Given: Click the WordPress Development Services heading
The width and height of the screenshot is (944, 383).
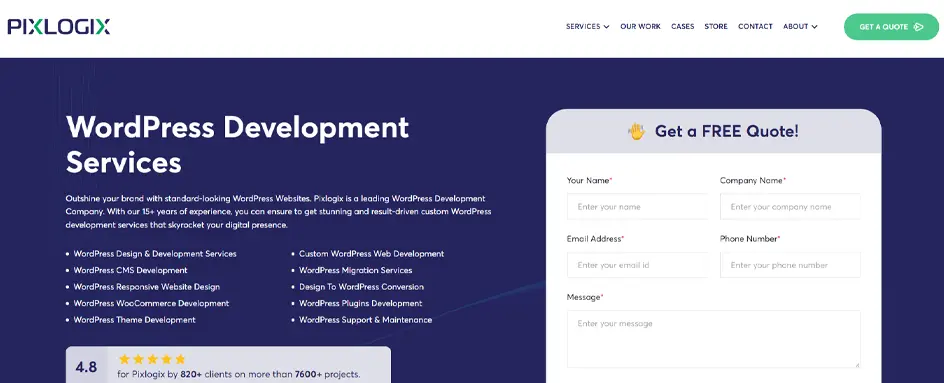Looking at the screenshot, I should pyautogui.click(x=237, y=145).
